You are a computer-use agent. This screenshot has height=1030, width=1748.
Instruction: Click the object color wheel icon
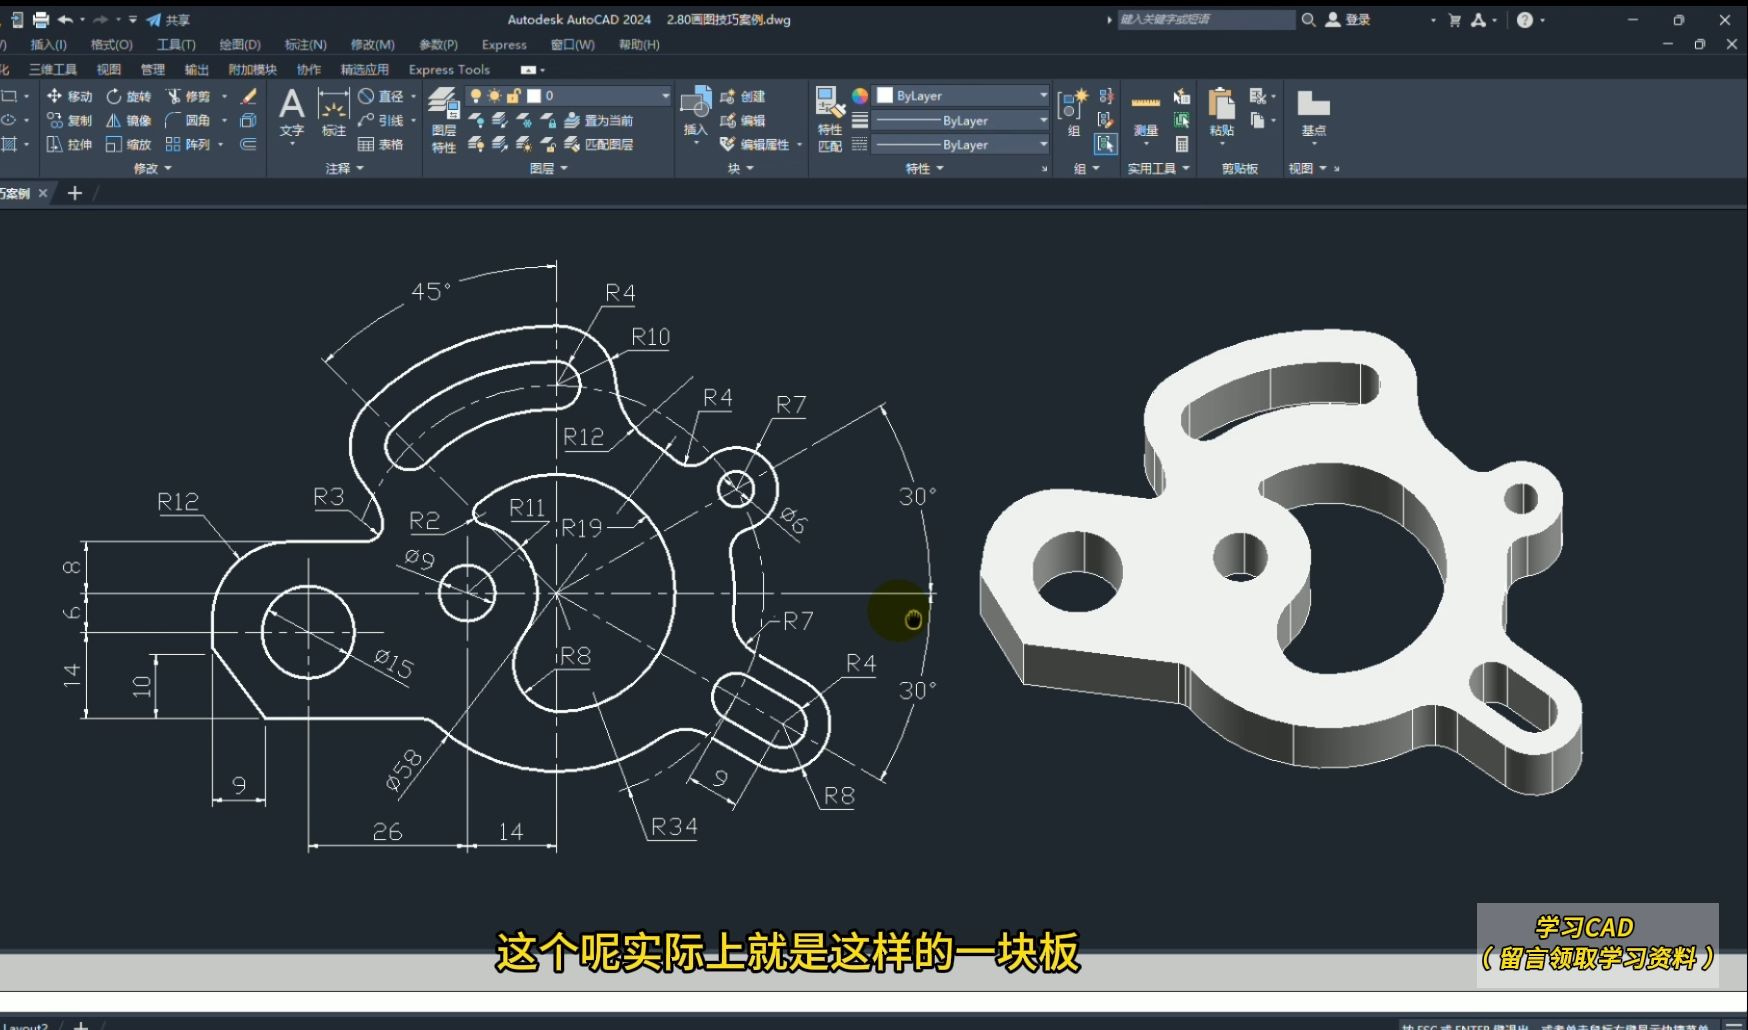pyautogui.click(x=860, y=96)
